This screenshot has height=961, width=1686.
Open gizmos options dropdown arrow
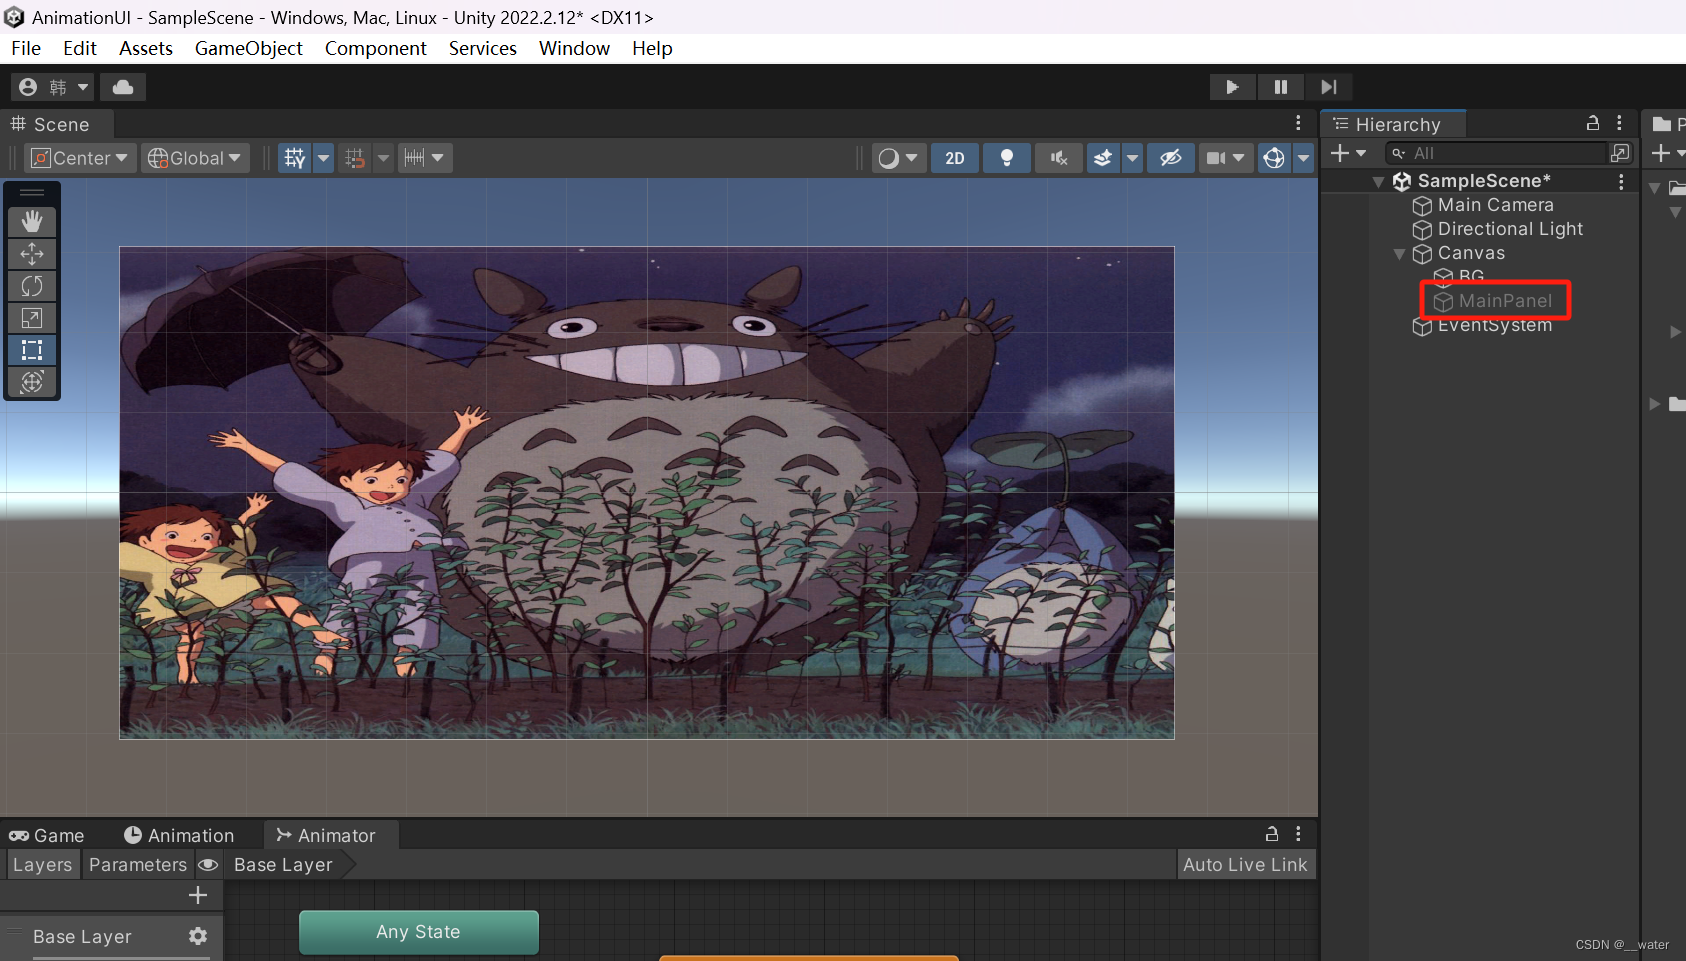(x=1303, y=158)
